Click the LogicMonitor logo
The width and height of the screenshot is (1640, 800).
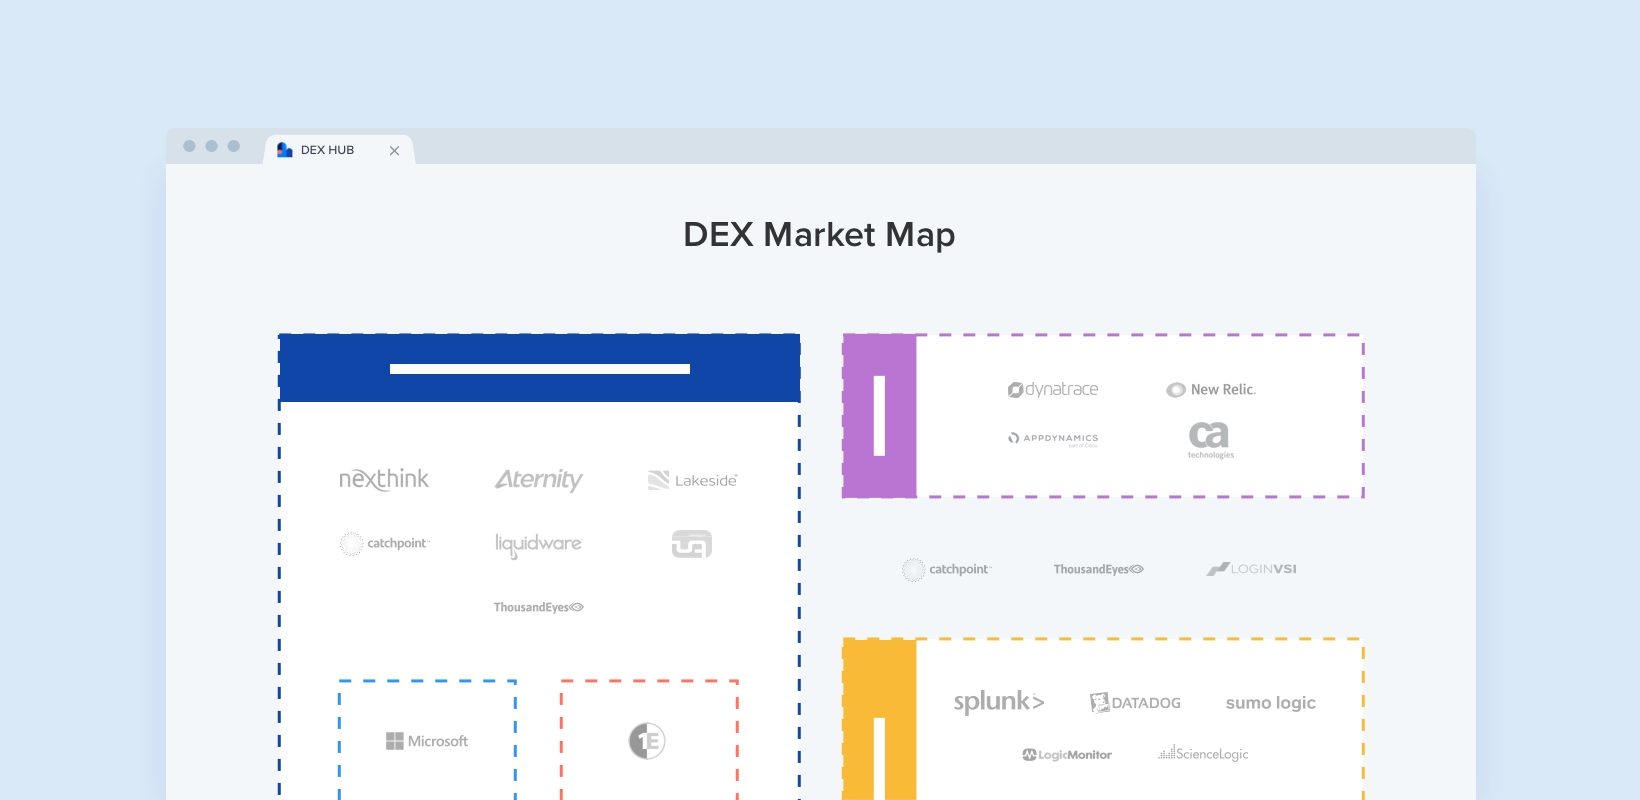tap(1067, 755)
